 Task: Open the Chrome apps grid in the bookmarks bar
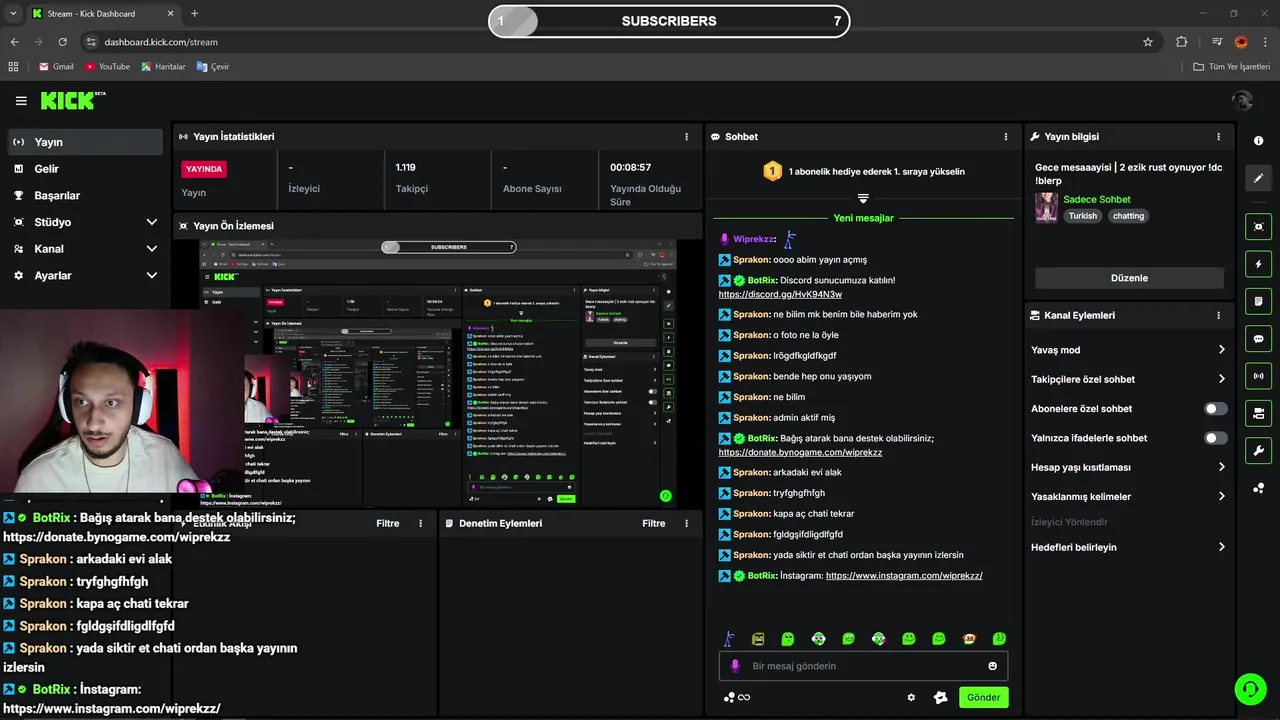point(13,66)
